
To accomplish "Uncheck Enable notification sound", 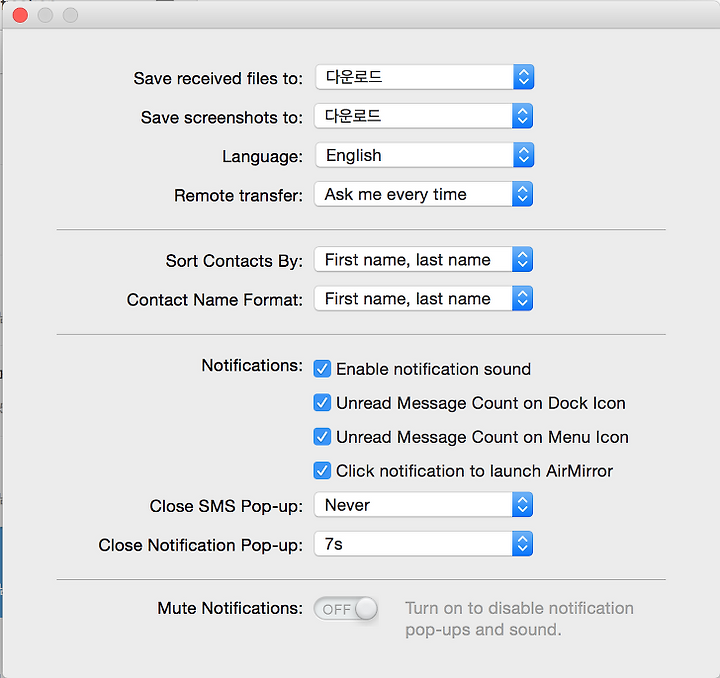I will point(322,369).
